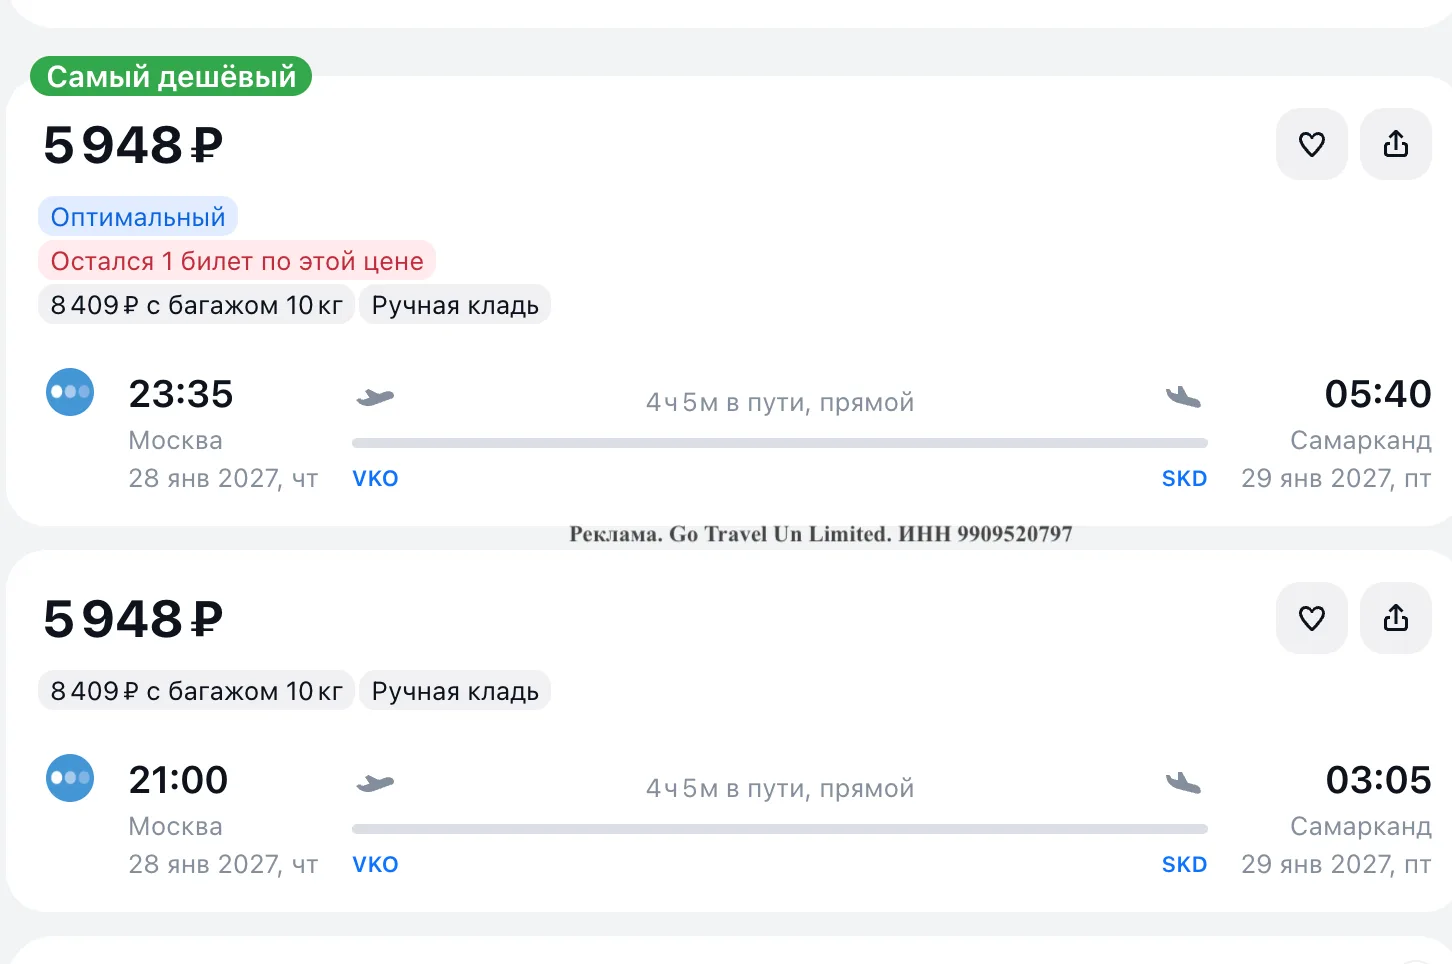The image size is (1452, 964).
Task: Choose the 8 409 ₽ baggage option on the first ticket
Action: [x=196, y=305]
